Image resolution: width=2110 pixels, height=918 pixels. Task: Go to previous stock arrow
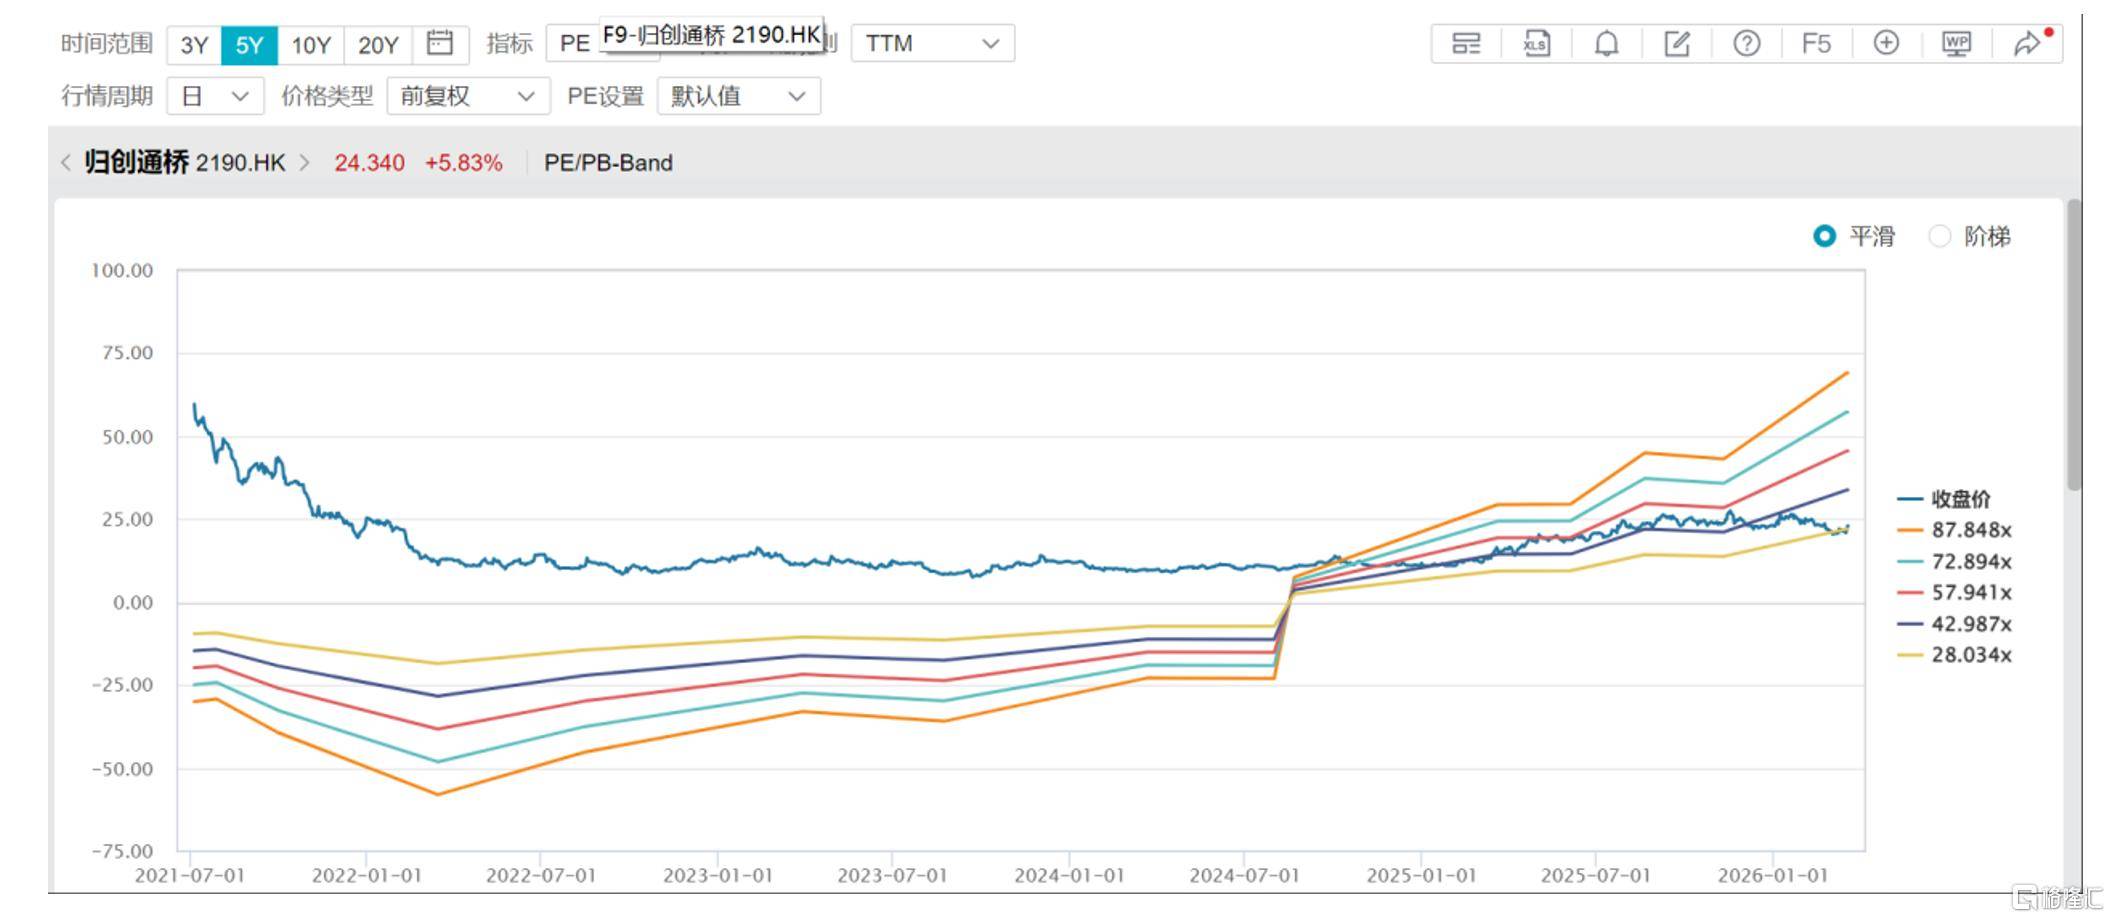pos(66,163)
